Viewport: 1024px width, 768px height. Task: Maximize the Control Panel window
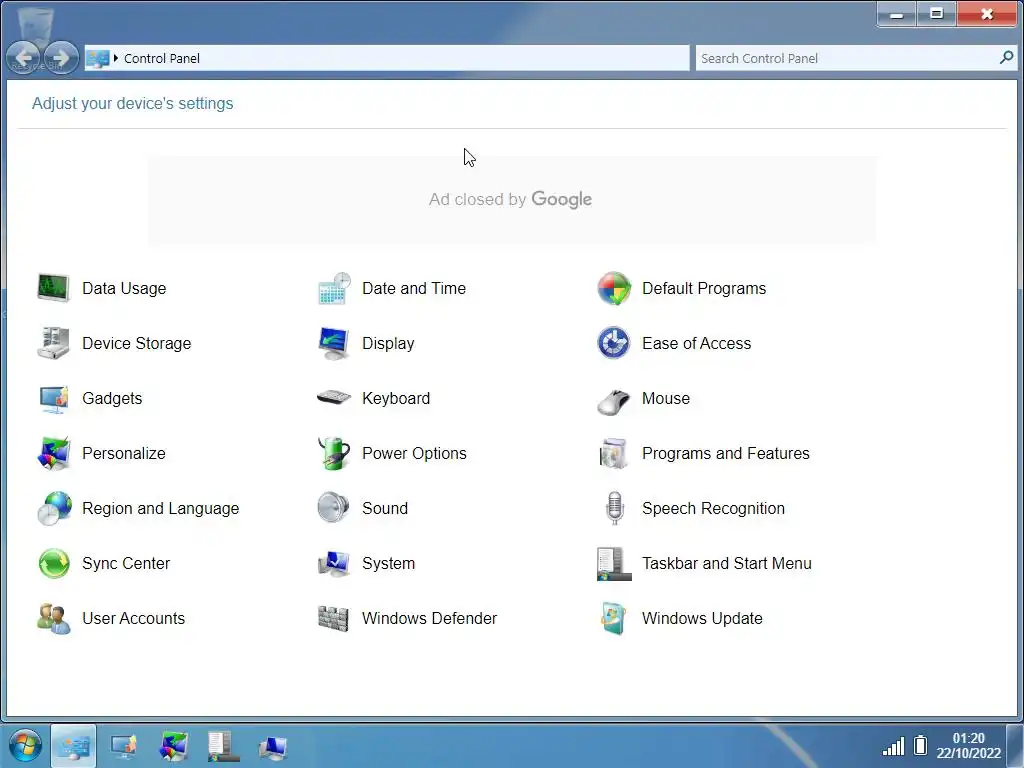(x=936, y=14)
